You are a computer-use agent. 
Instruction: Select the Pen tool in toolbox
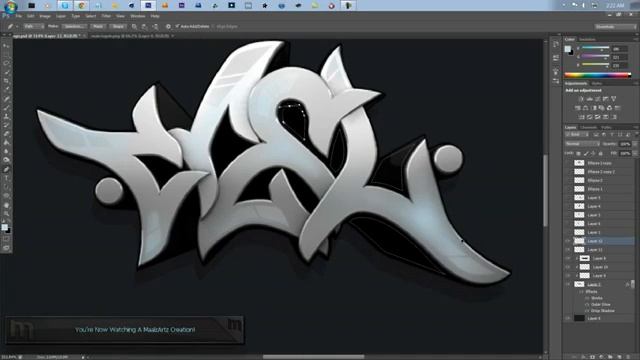point(6,169)
